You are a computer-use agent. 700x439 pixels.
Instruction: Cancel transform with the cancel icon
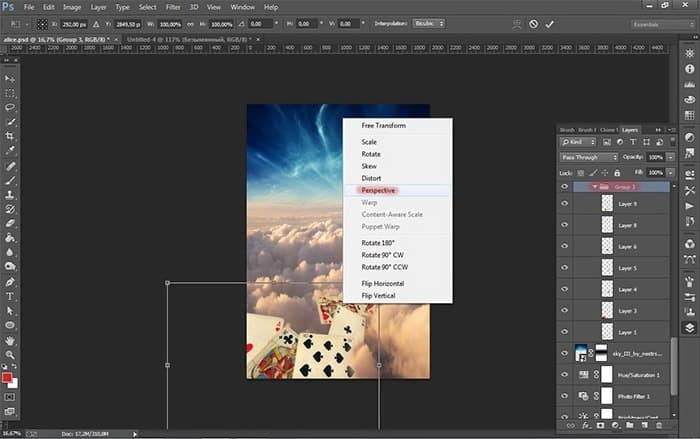tap(532, 23)
